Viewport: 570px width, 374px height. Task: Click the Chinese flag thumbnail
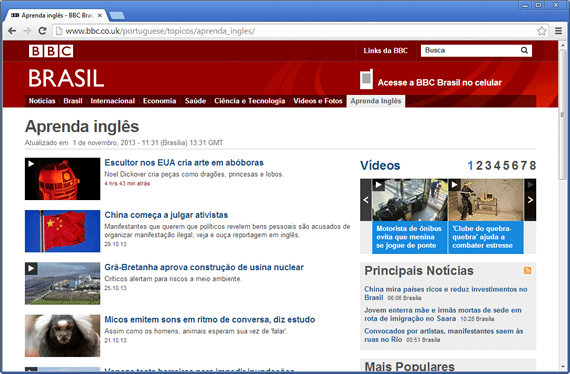tap(63, 231)
